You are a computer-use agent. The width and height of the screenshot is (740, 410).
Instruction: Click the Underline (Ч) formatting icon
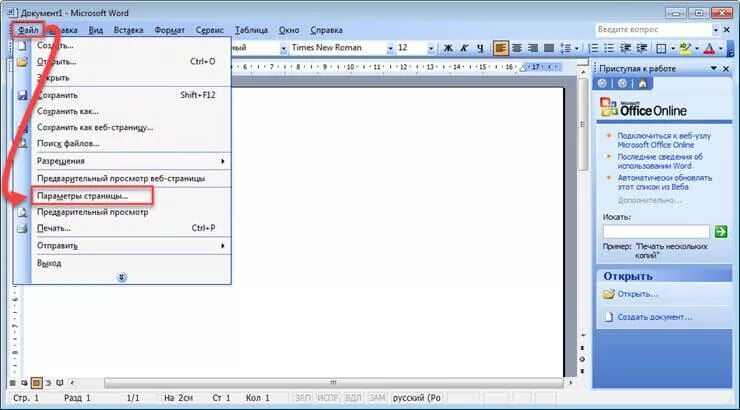pos(480,48)
